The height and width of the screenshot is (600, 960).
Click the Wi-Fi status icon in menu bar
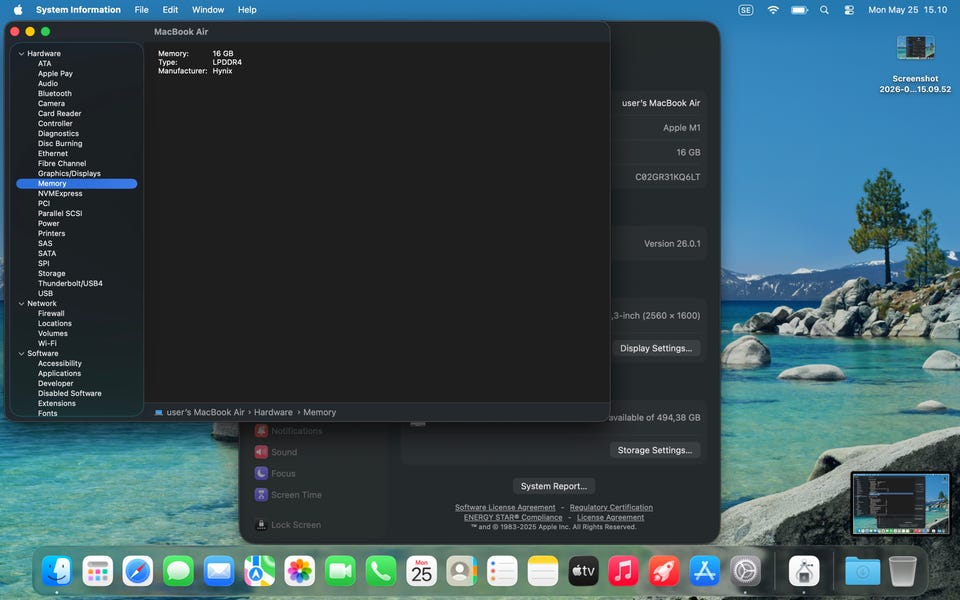click(x=773, y=10)
